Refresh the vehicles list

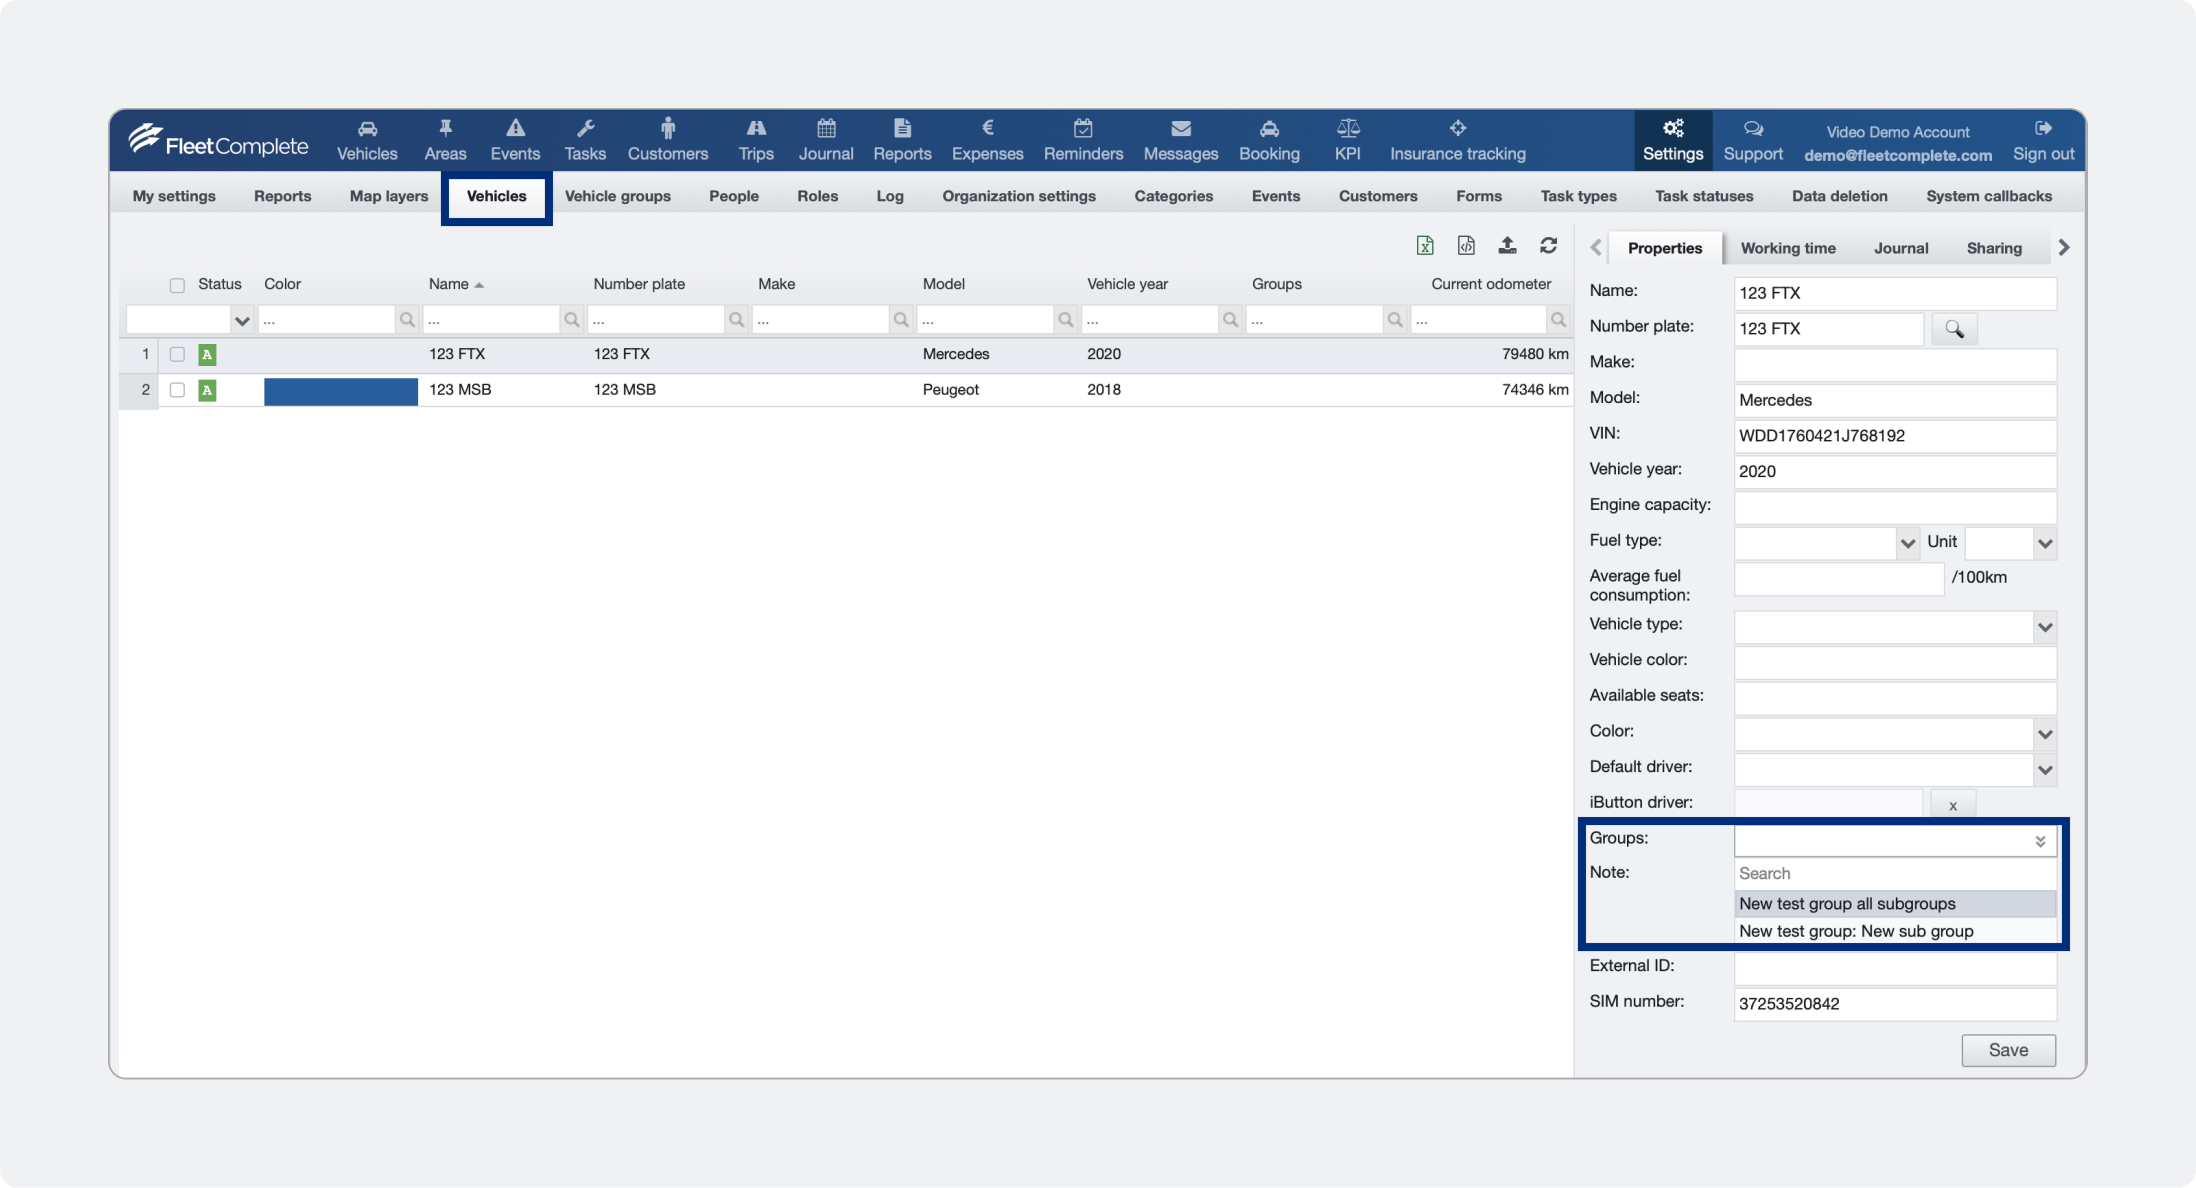click(x=1548, y=246)
